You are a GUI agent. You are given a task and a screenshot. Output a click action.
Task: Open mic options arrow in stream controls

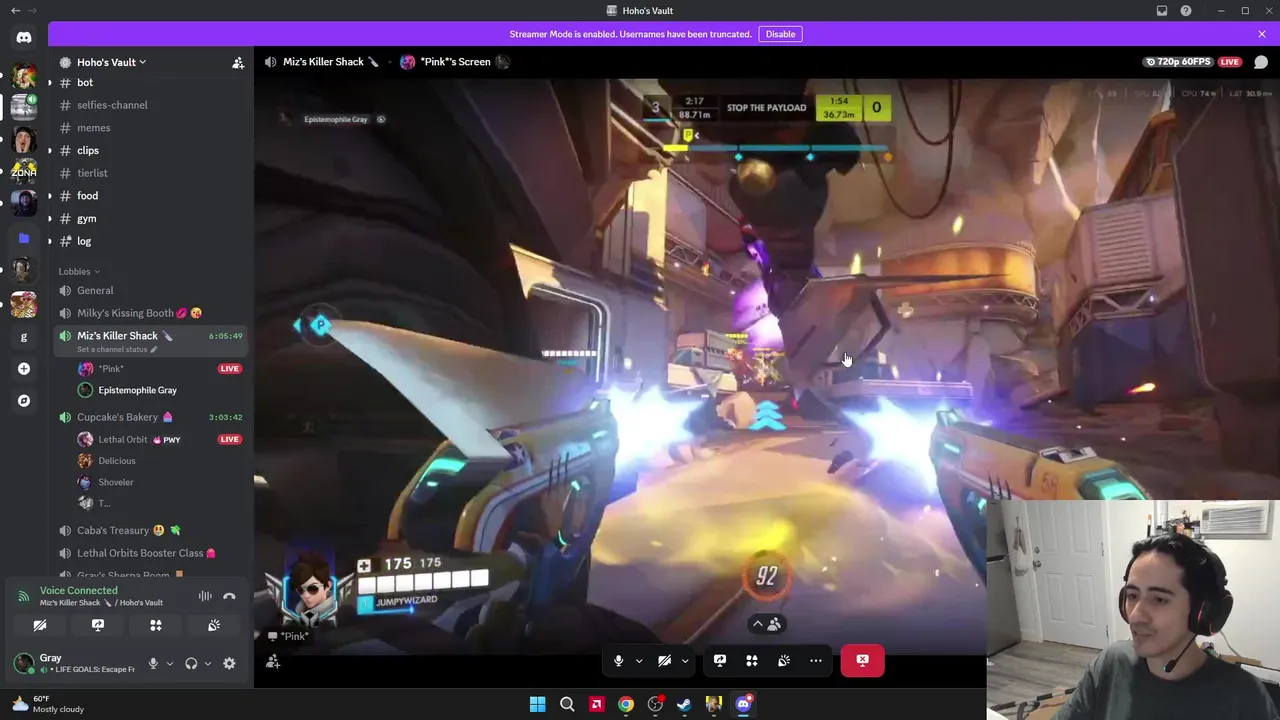[639, 660]
